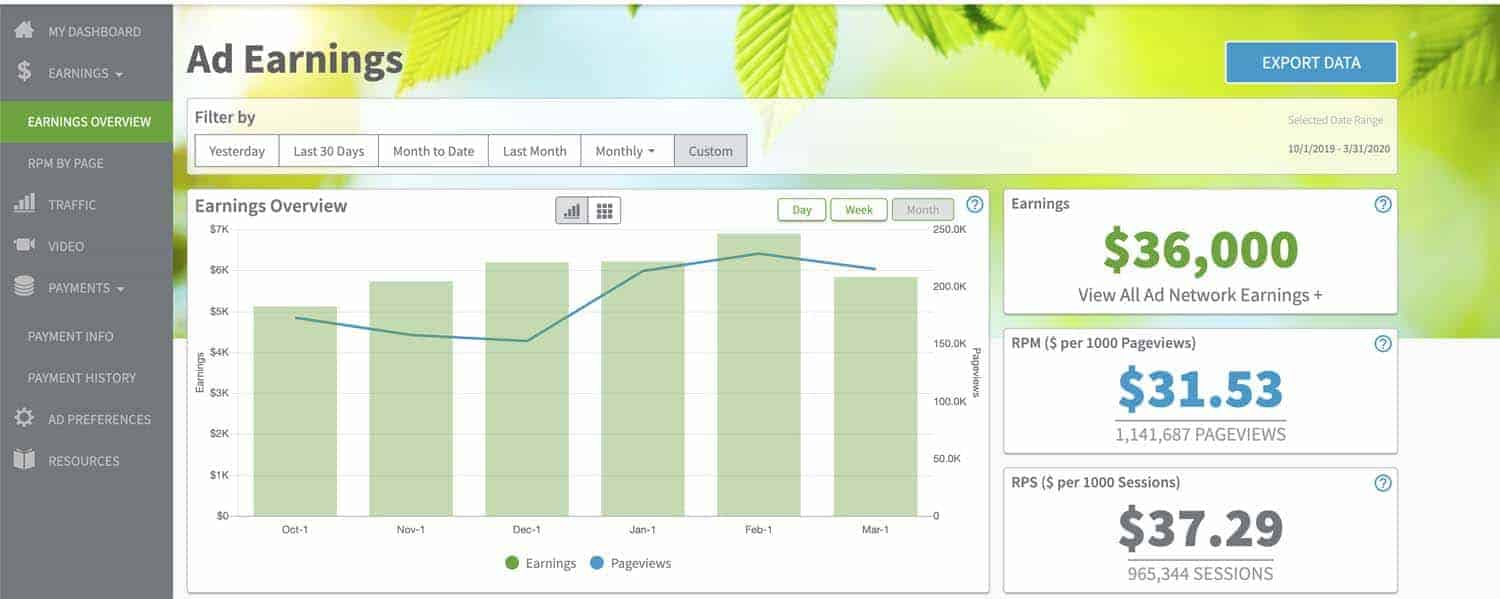1500x599 pixels.
Task: Click the Traffic bar chart sidebar icon
Action: pyautogui.click(x=24, y=204)
